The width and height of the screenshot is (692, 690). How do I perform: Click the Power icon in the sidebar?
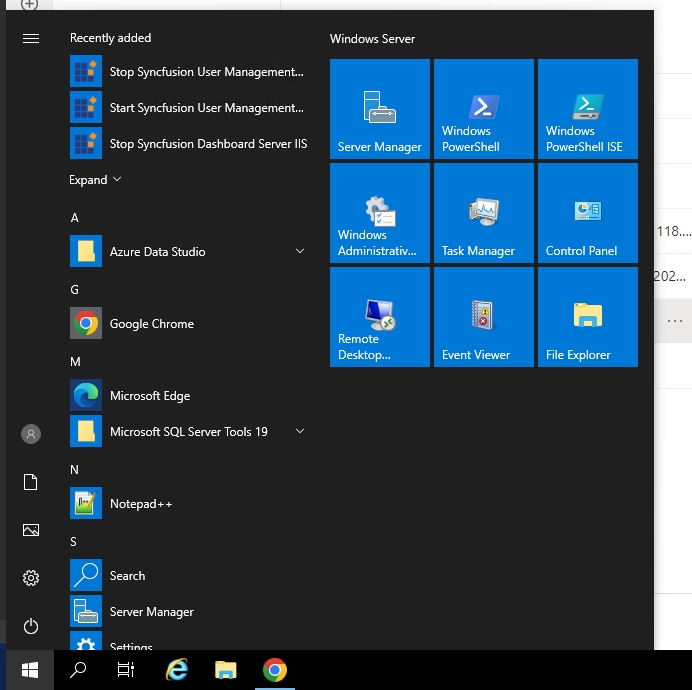[31, 626]
